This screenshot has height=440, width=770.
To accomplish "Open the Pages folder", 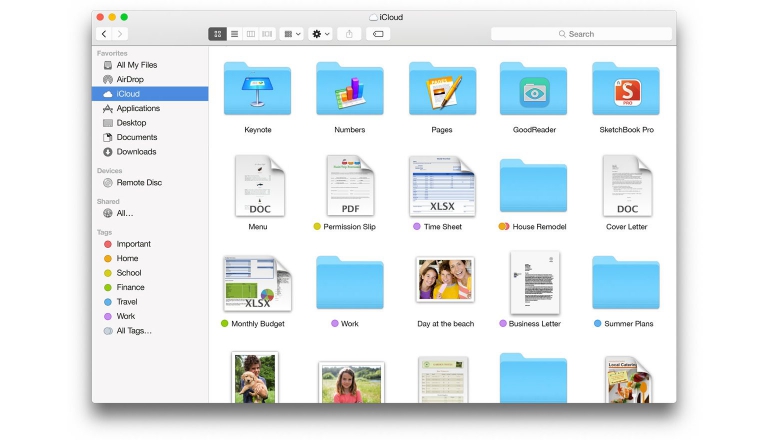I will tap(441, 92).
